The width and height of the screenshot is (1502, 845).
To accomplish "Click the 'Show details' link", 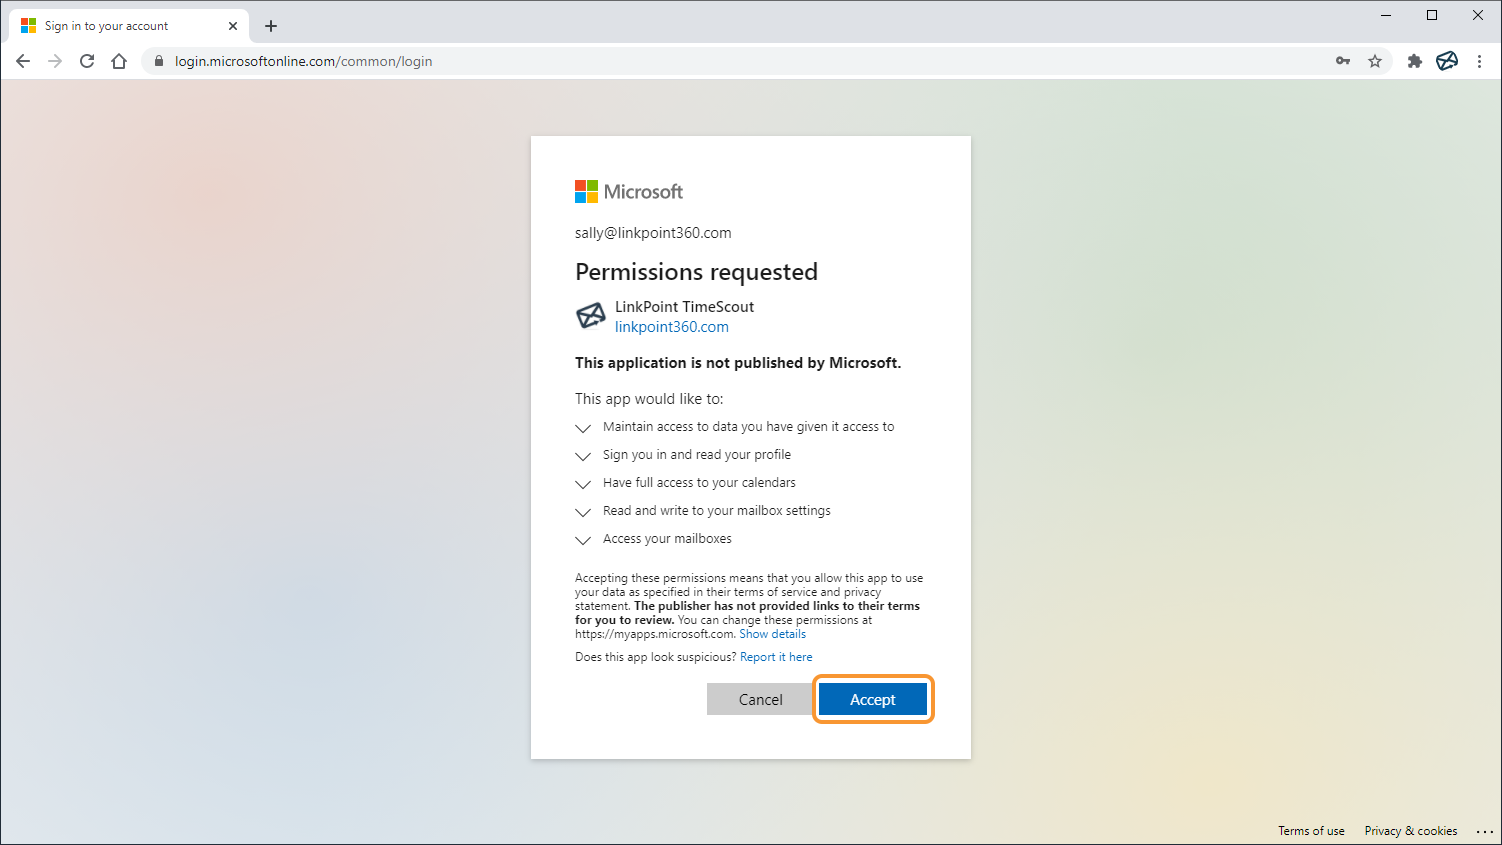I will [772, 634].
